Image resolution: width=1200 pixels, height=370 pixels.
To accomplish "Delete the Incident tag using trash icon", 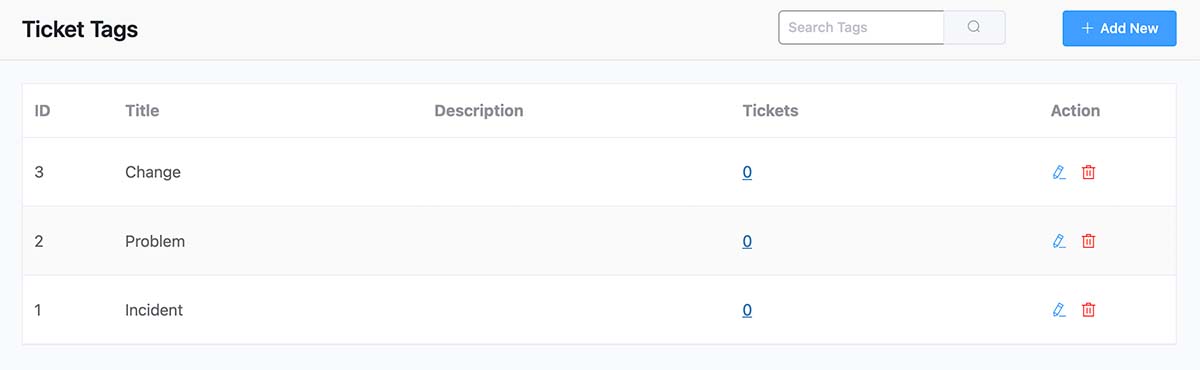I will click(x=1089, y=310).
